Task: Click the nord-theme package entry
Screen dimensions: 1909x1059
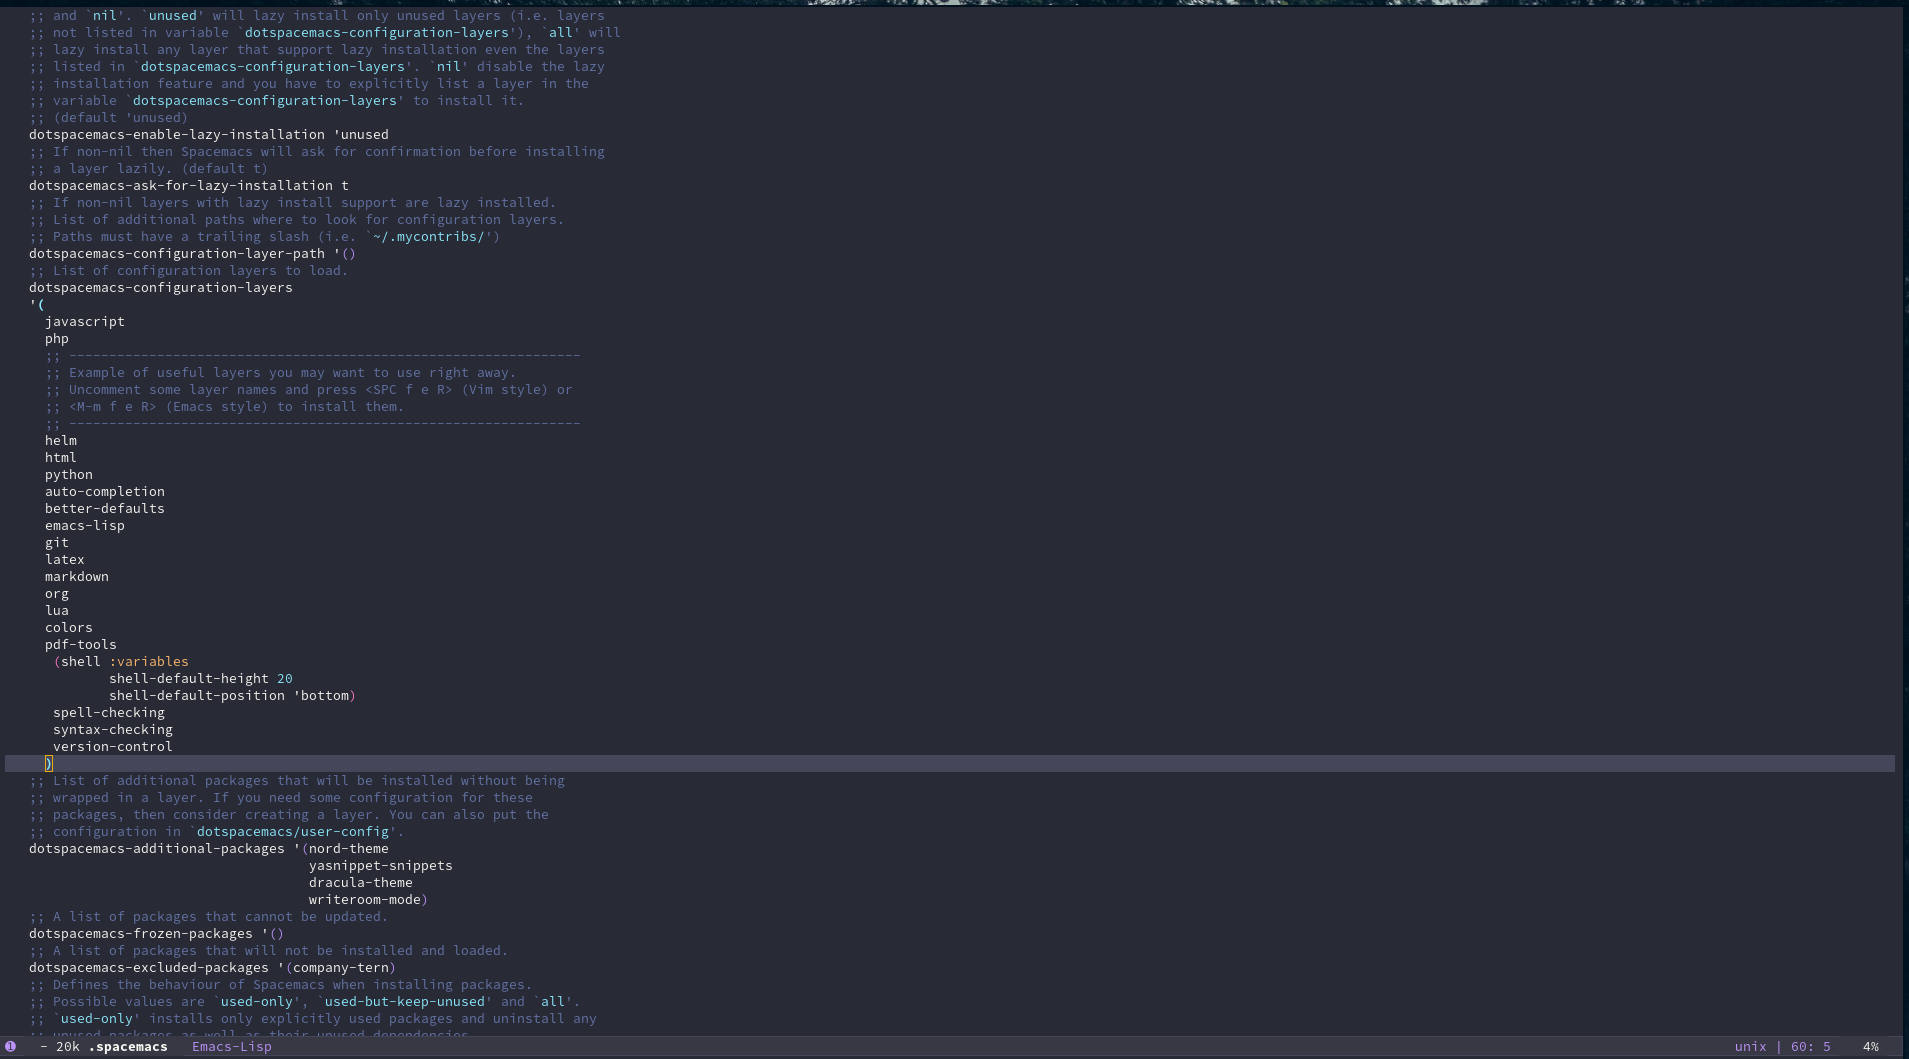Action: click(349, 848)
